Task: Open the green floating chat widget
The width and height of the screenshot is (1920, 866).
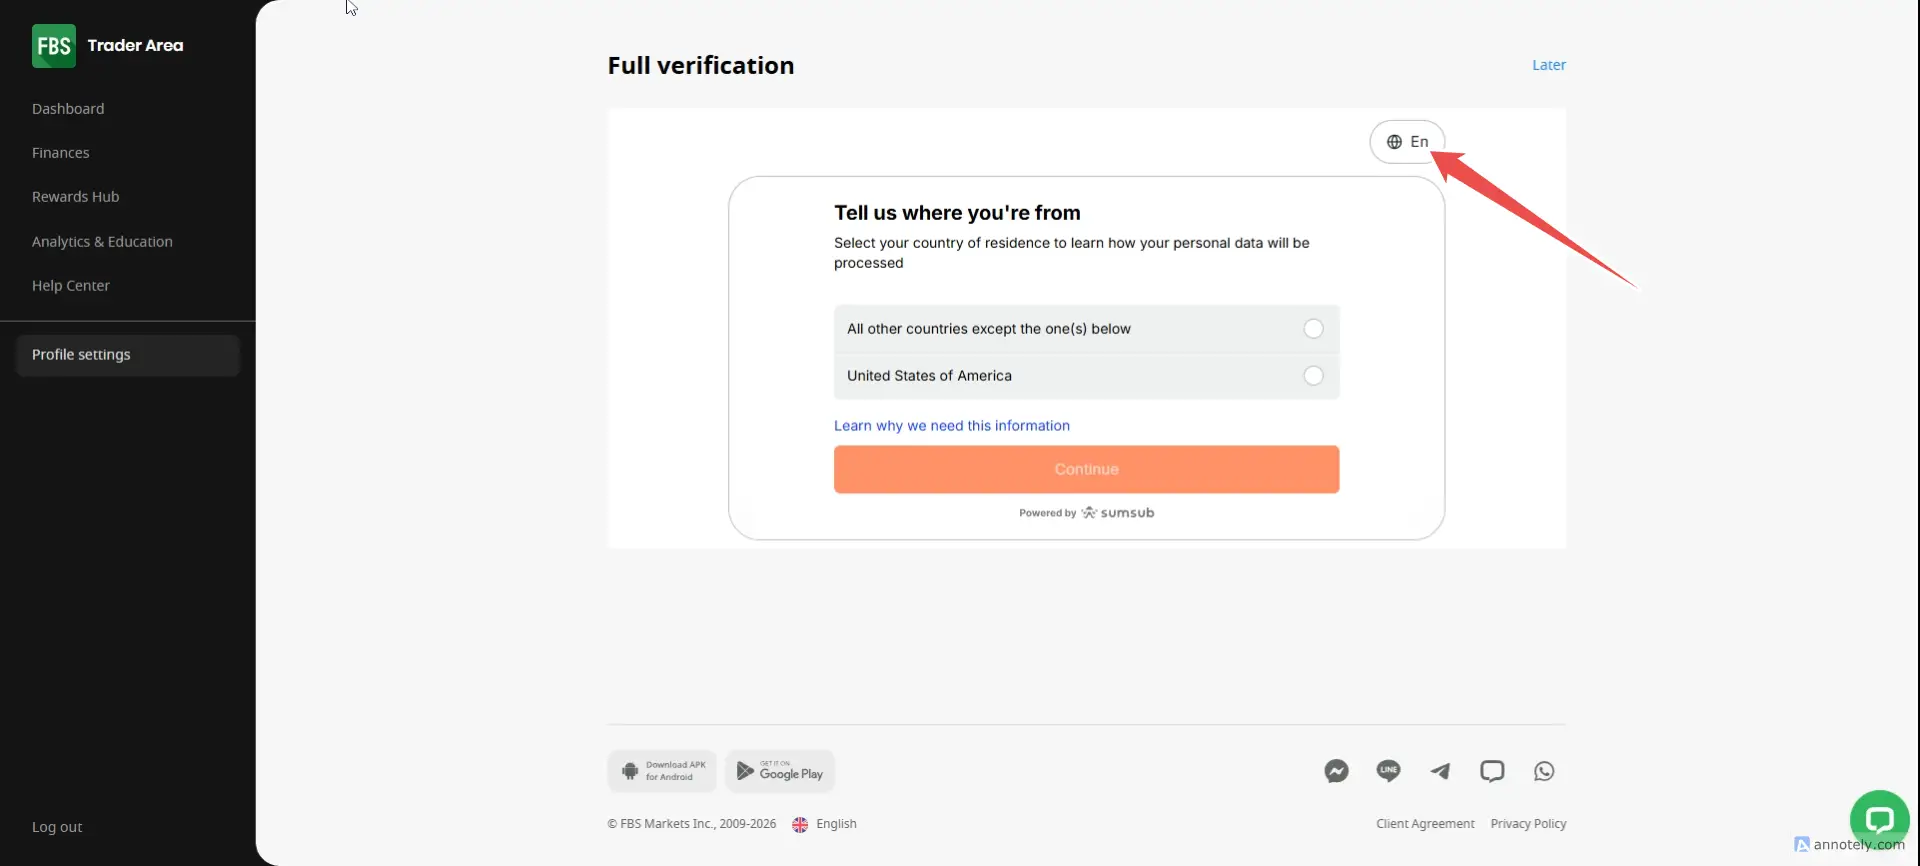Action: (1879, 820)
